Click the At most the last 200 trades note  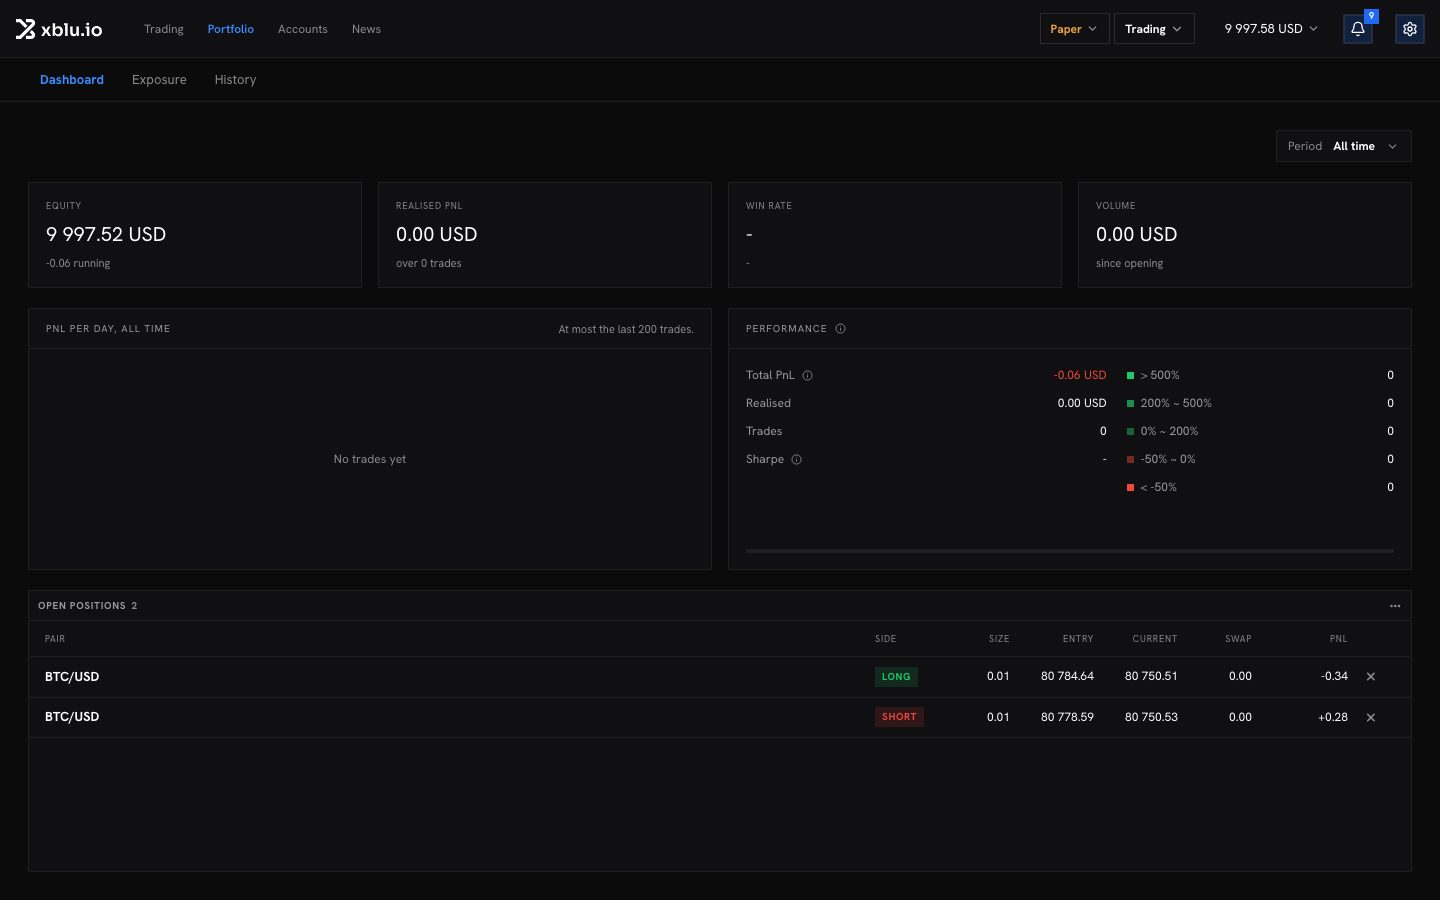tap(626, 330)
